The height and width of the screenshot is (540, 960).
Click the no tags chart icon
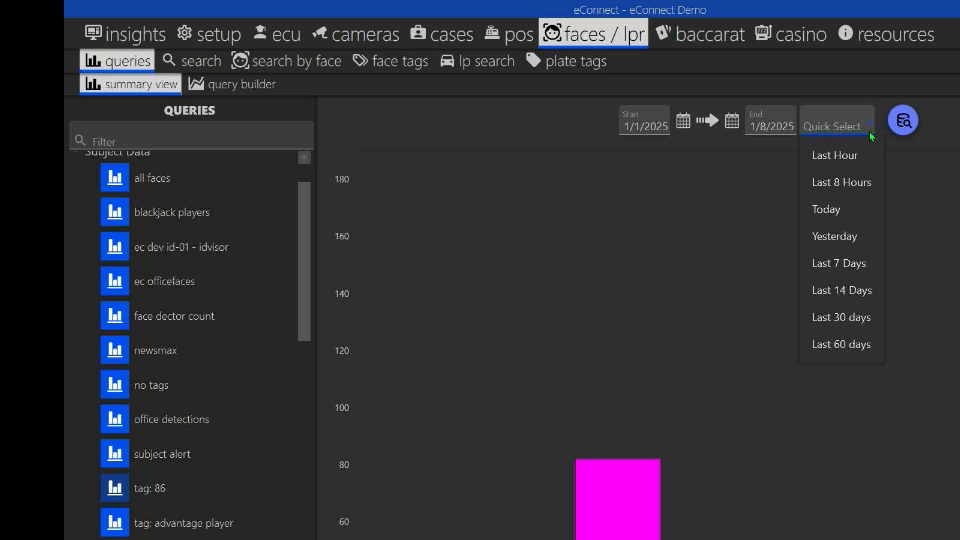(x=114, y=384)
